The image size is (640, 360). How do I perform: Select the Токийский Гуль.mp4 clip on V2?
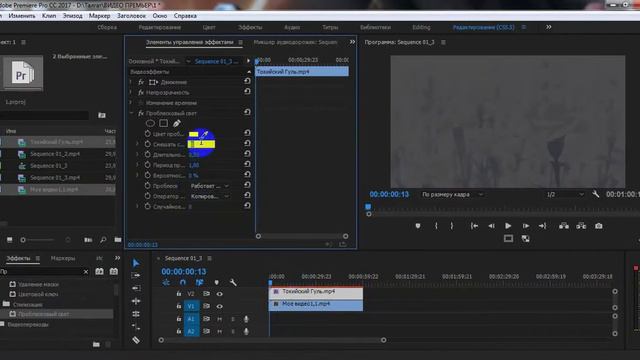pyautogui.click(x=316, y=292)
